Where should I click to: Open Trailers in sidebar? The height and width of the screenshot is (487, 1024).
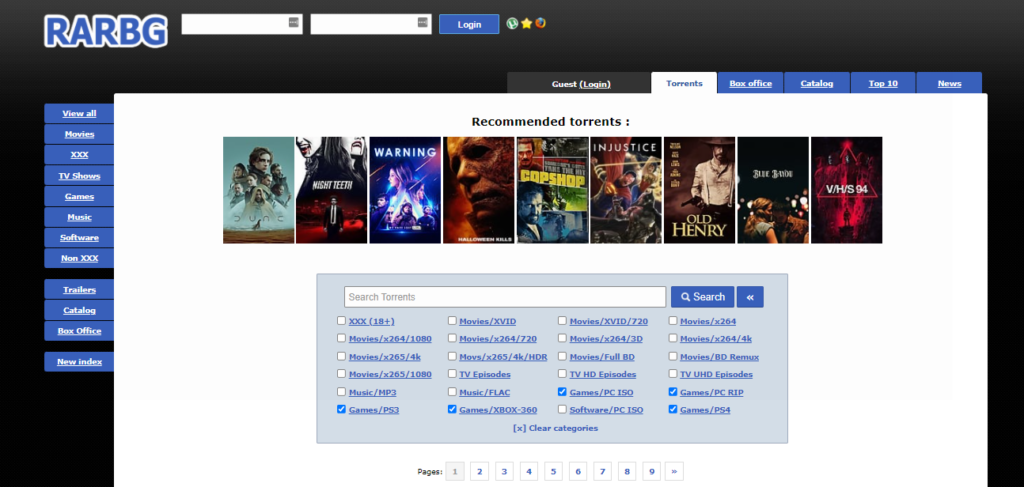click(x=79, y=289)
